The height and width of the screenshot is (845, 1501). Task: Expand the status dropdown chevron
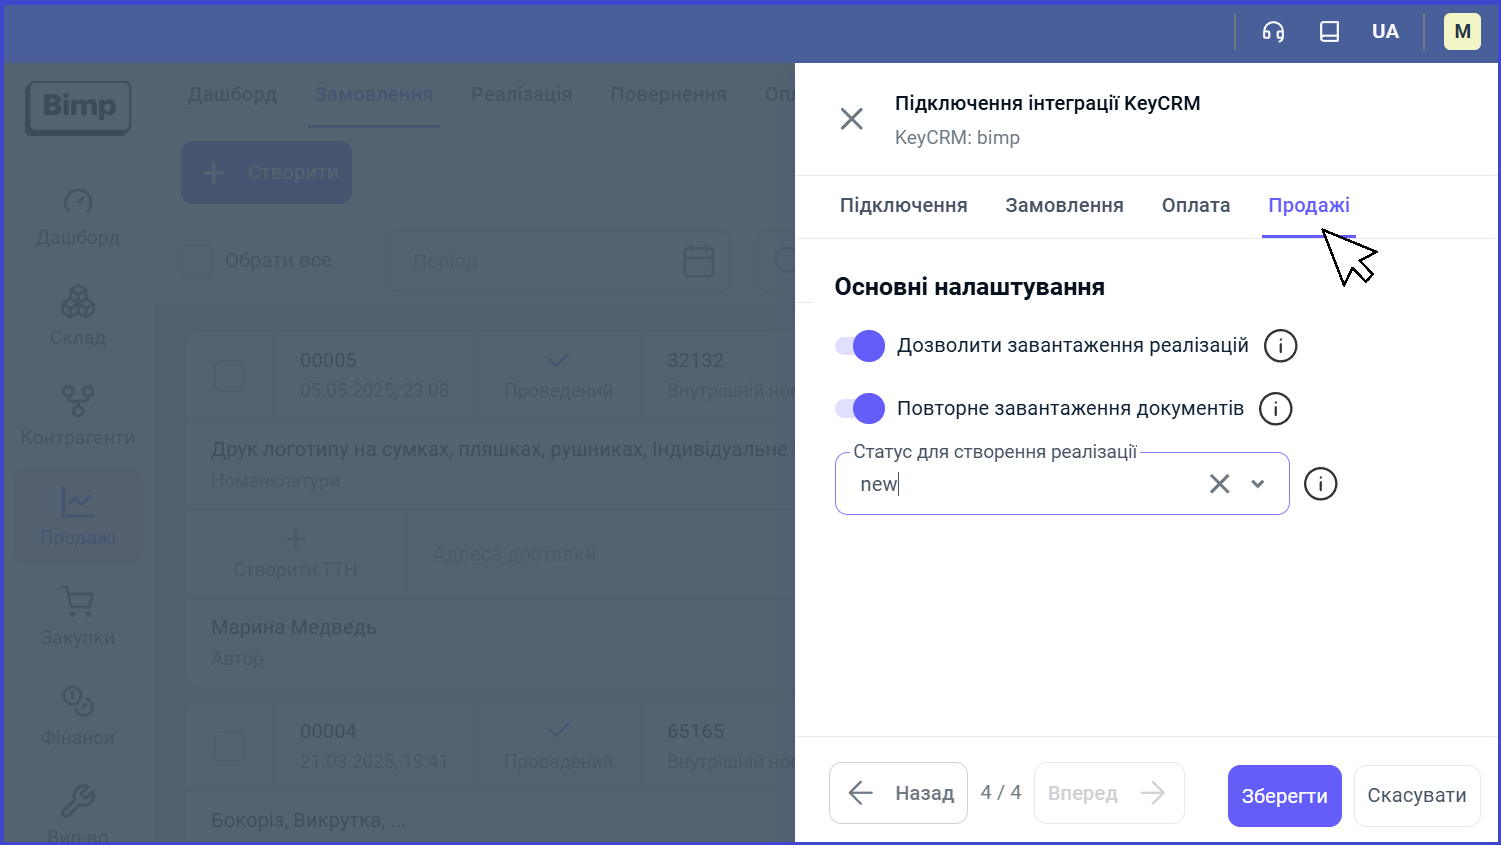(1258, 484)
